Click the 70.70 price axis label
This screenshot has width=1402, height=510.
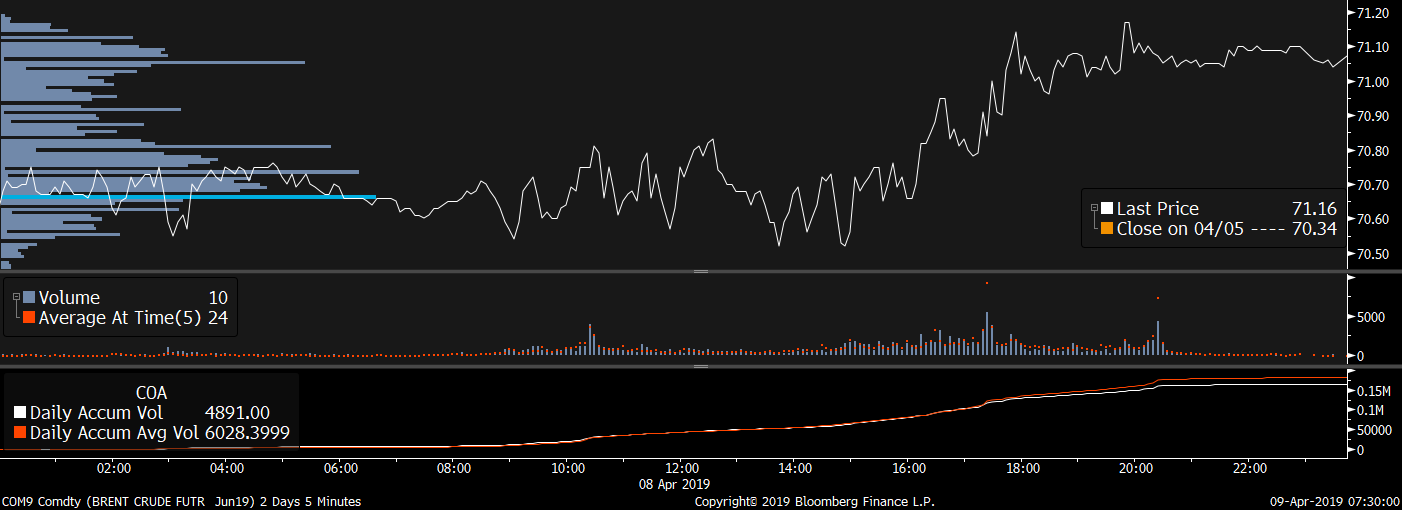click(x=1373, y=185)
